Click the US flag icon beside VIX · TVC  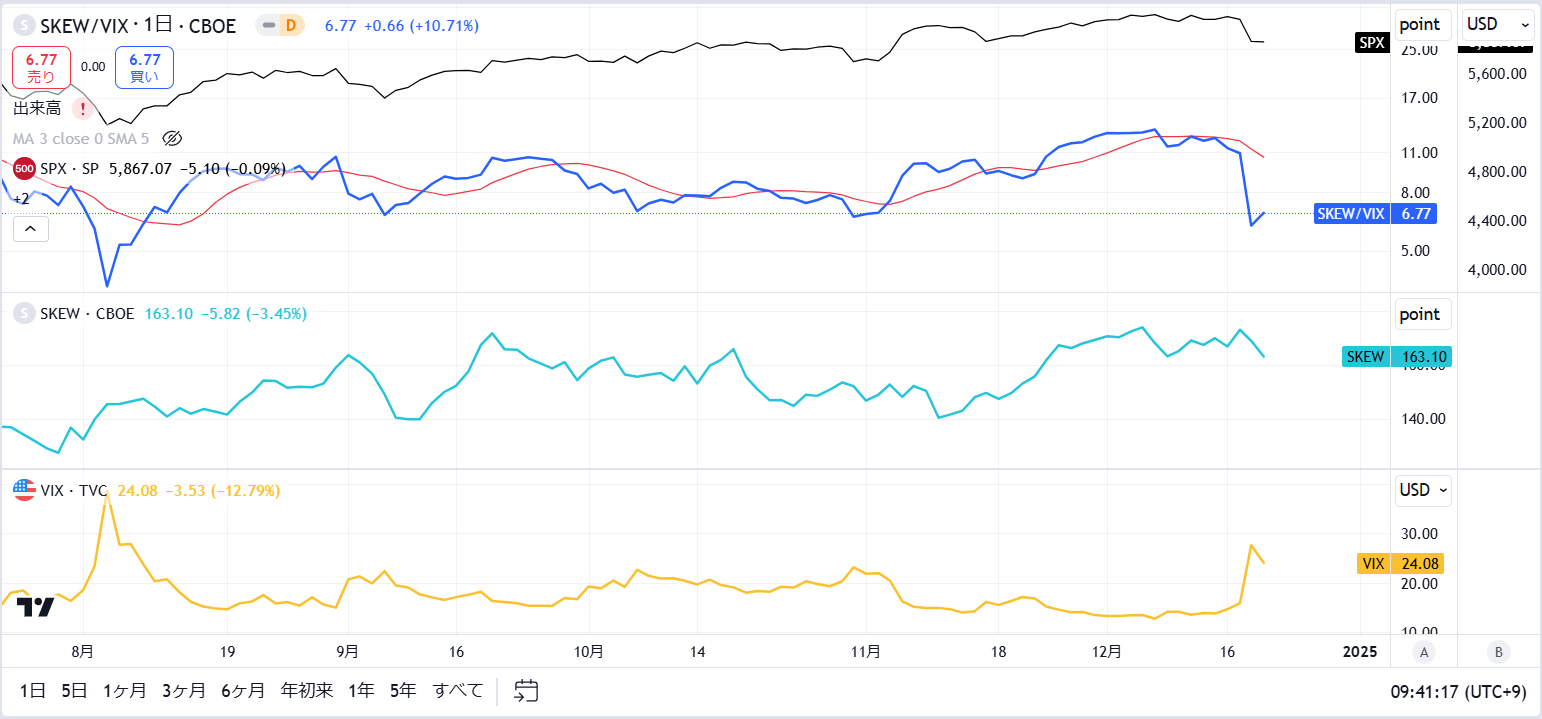tap(24, 490)
